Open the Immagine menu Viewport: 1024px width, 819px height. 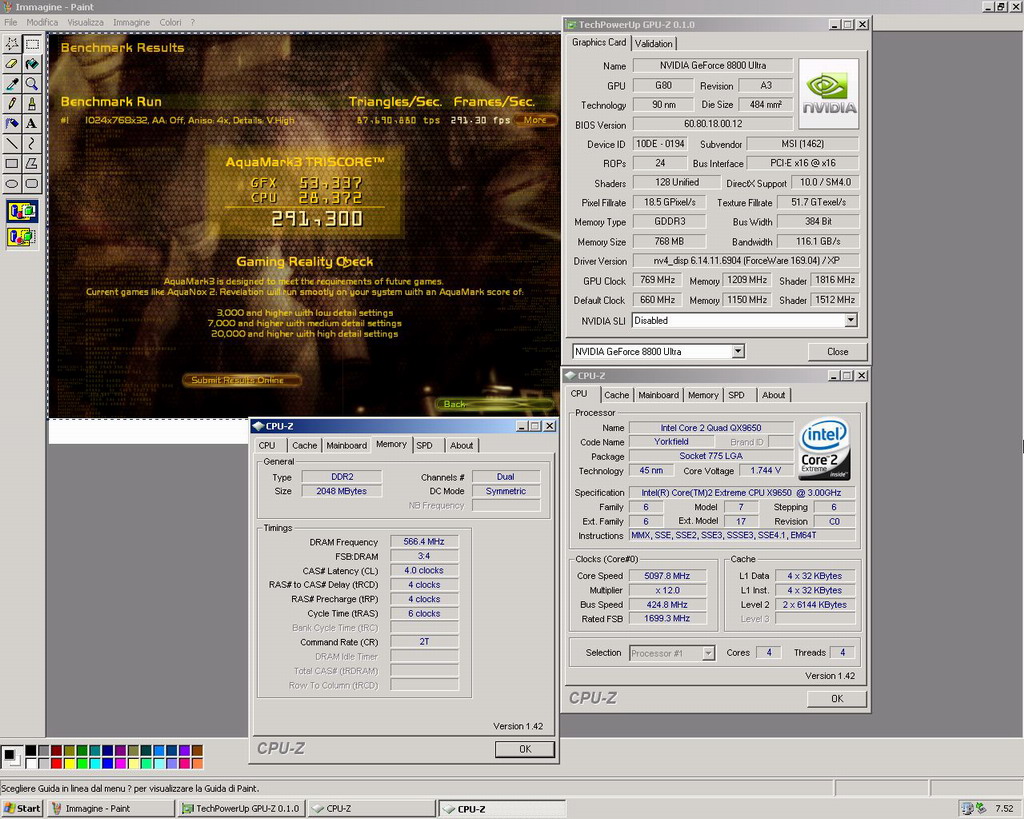coord(131,22)
